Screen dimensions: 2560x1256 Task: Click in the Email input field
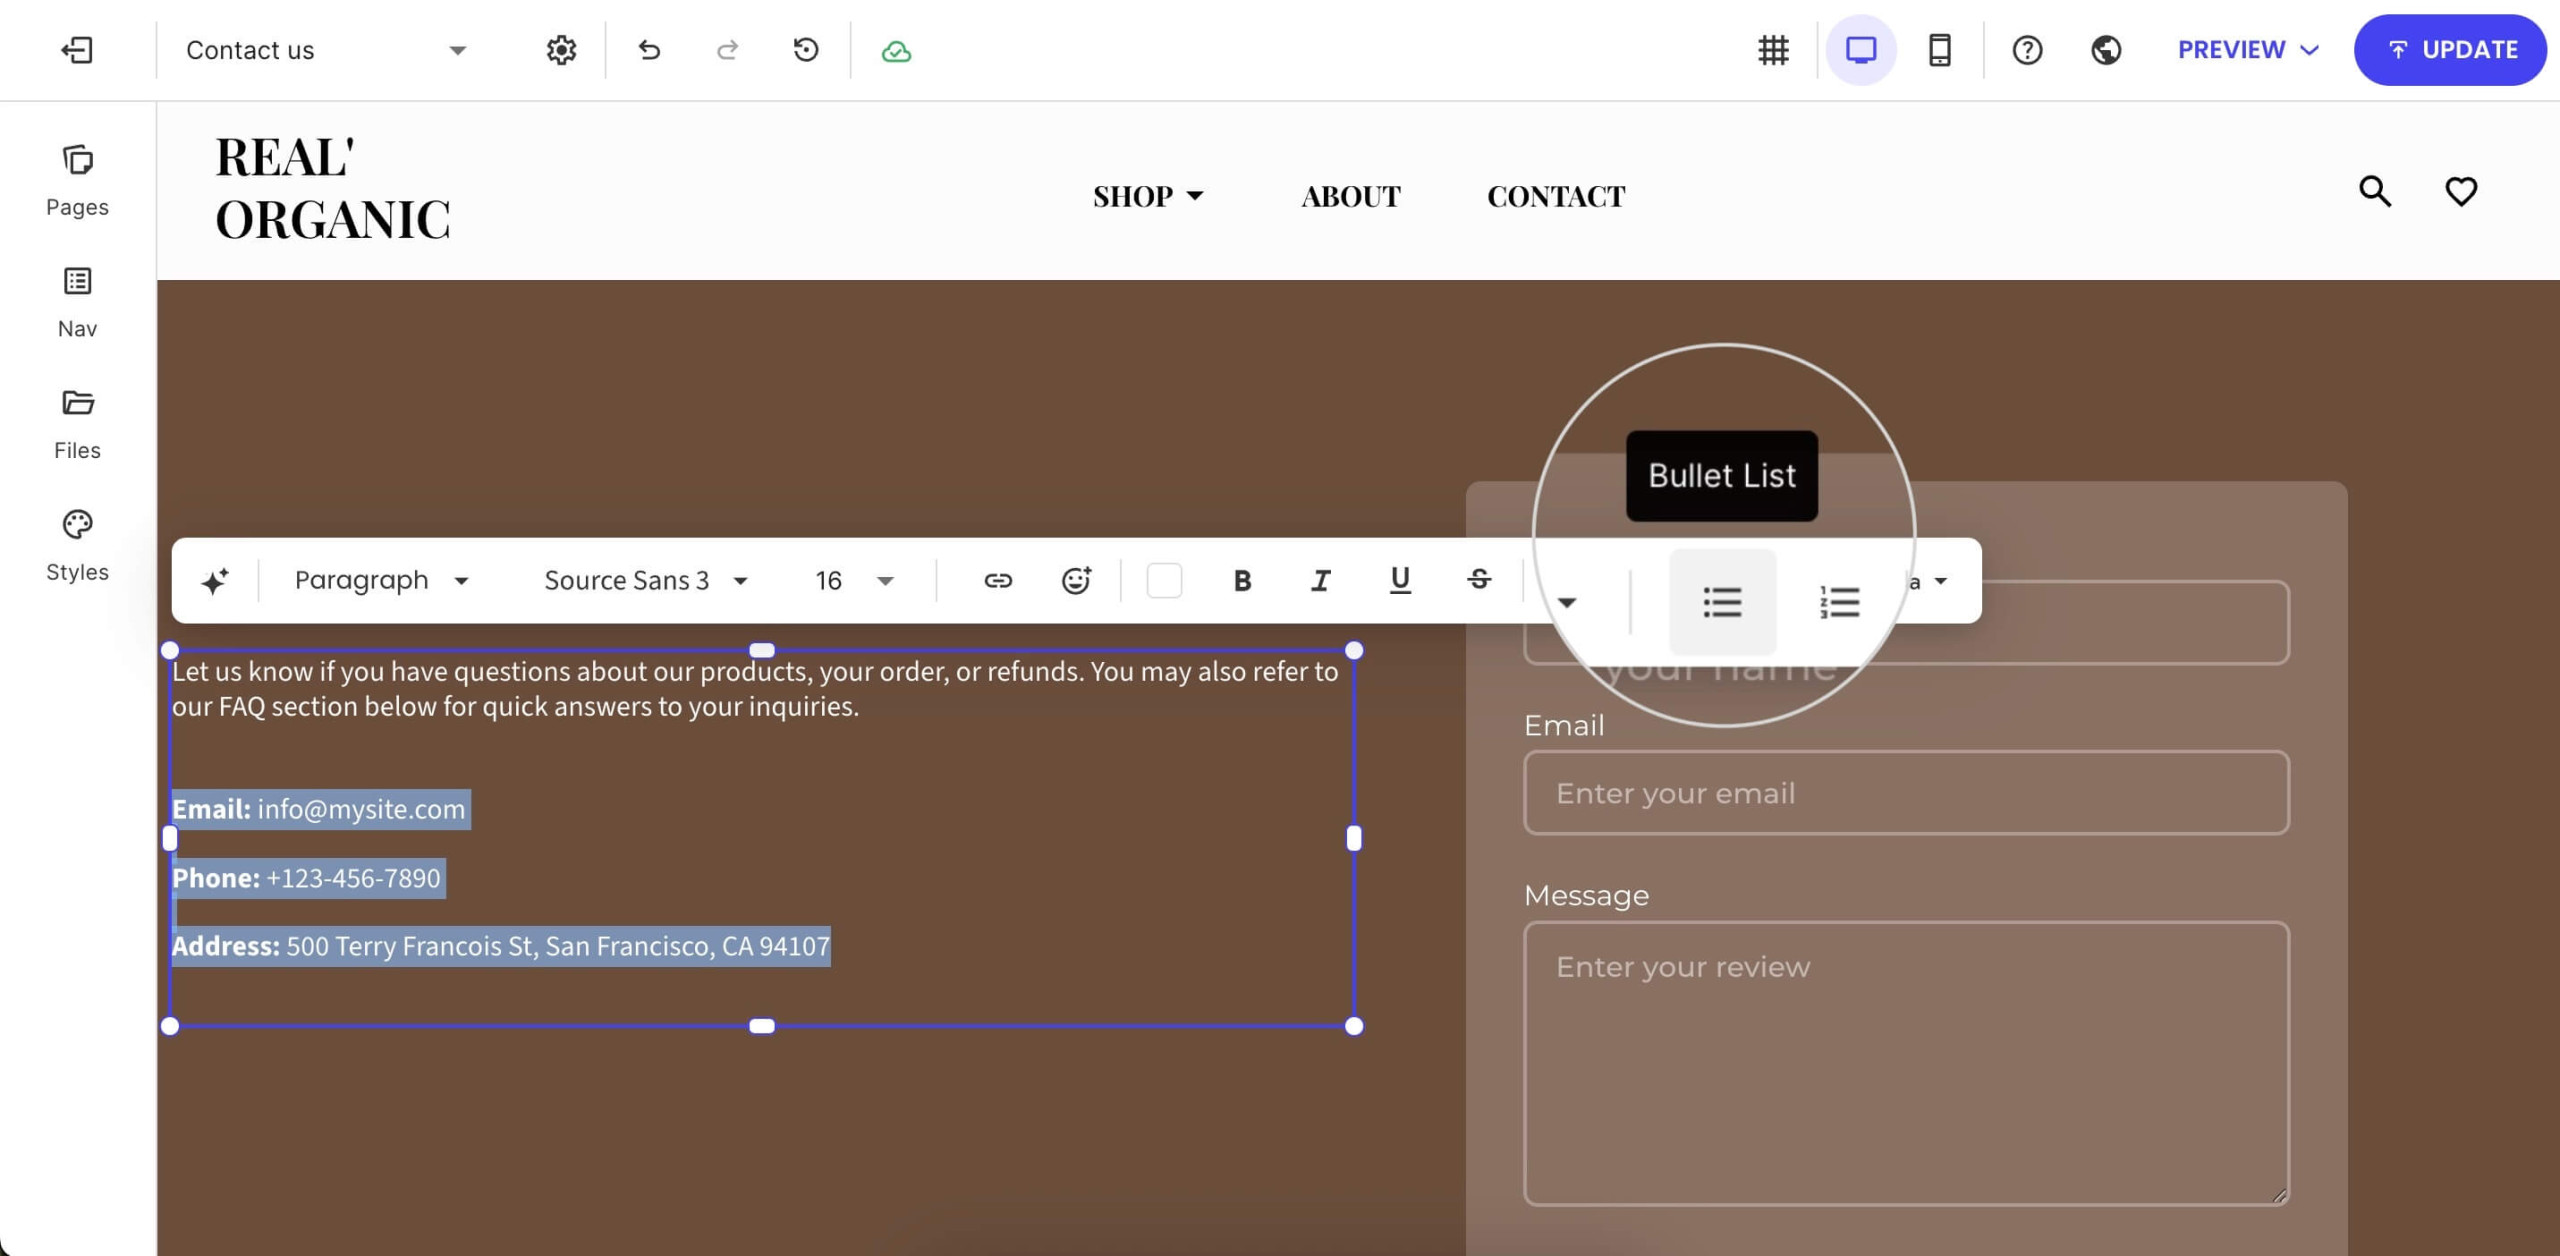coord(1906,793)
